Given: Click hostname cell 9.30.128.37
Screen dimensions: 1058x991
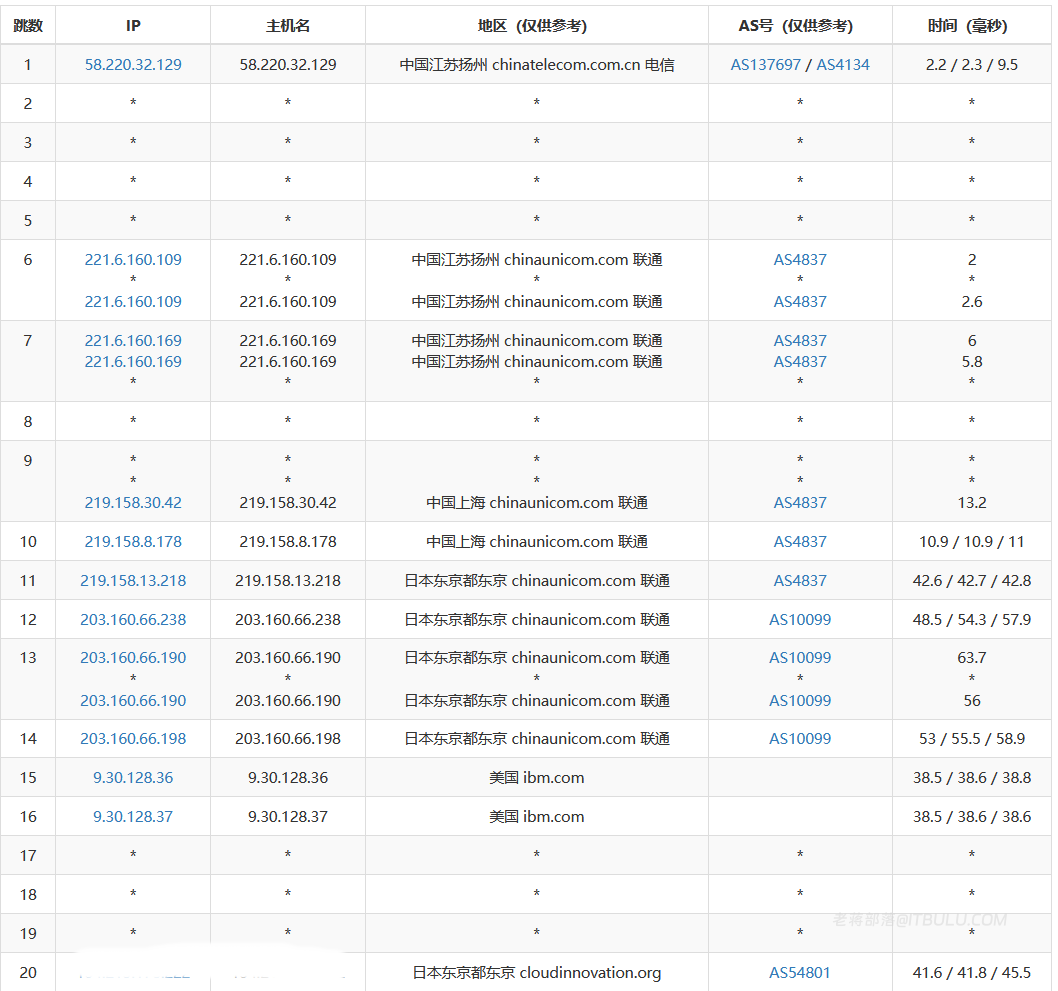Looking at the screenshot, I should (x=287, y=817).
